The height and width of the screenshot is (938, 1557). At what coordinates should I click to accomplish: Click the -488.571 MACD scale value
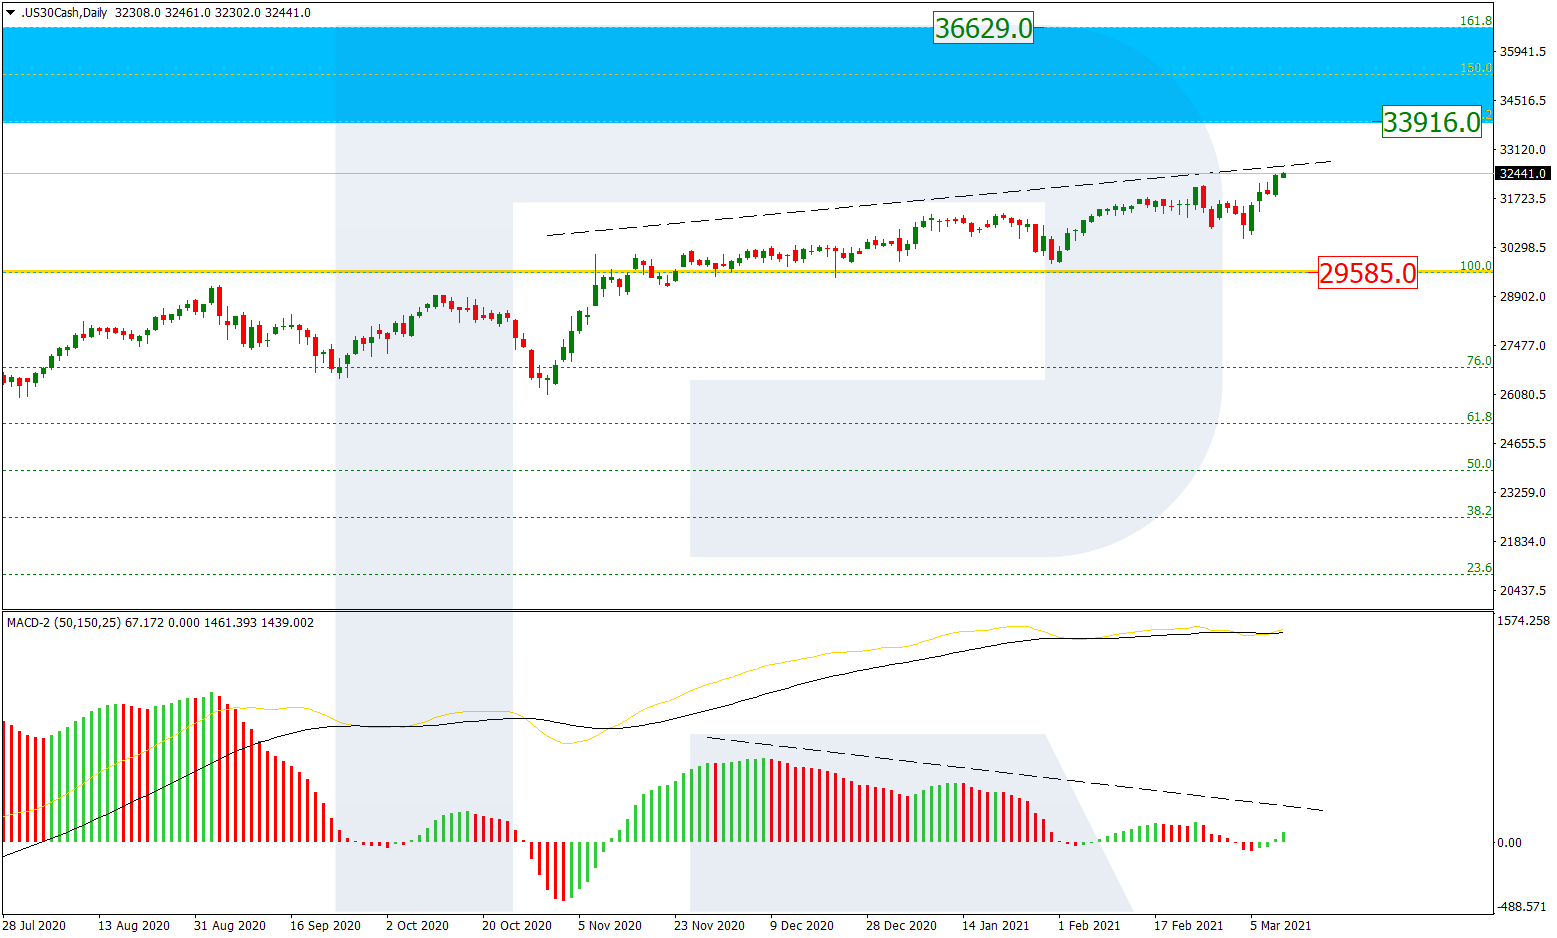[x=1524, y=906]
